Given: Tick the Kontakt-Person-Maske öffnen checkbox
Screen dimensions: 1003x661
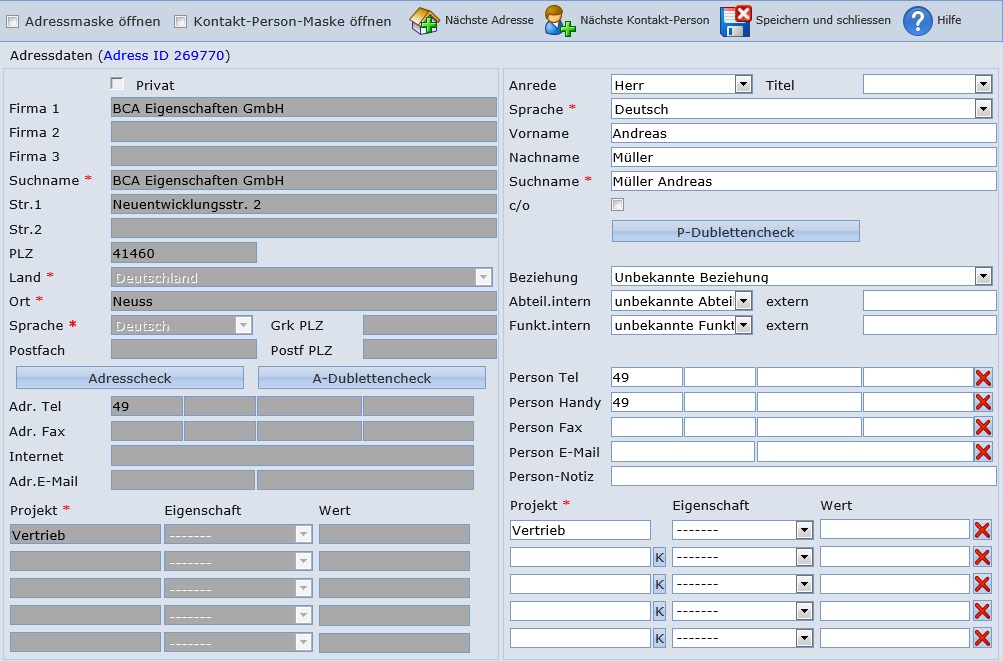Looking at the screenshot, I should tap(181, 22).
